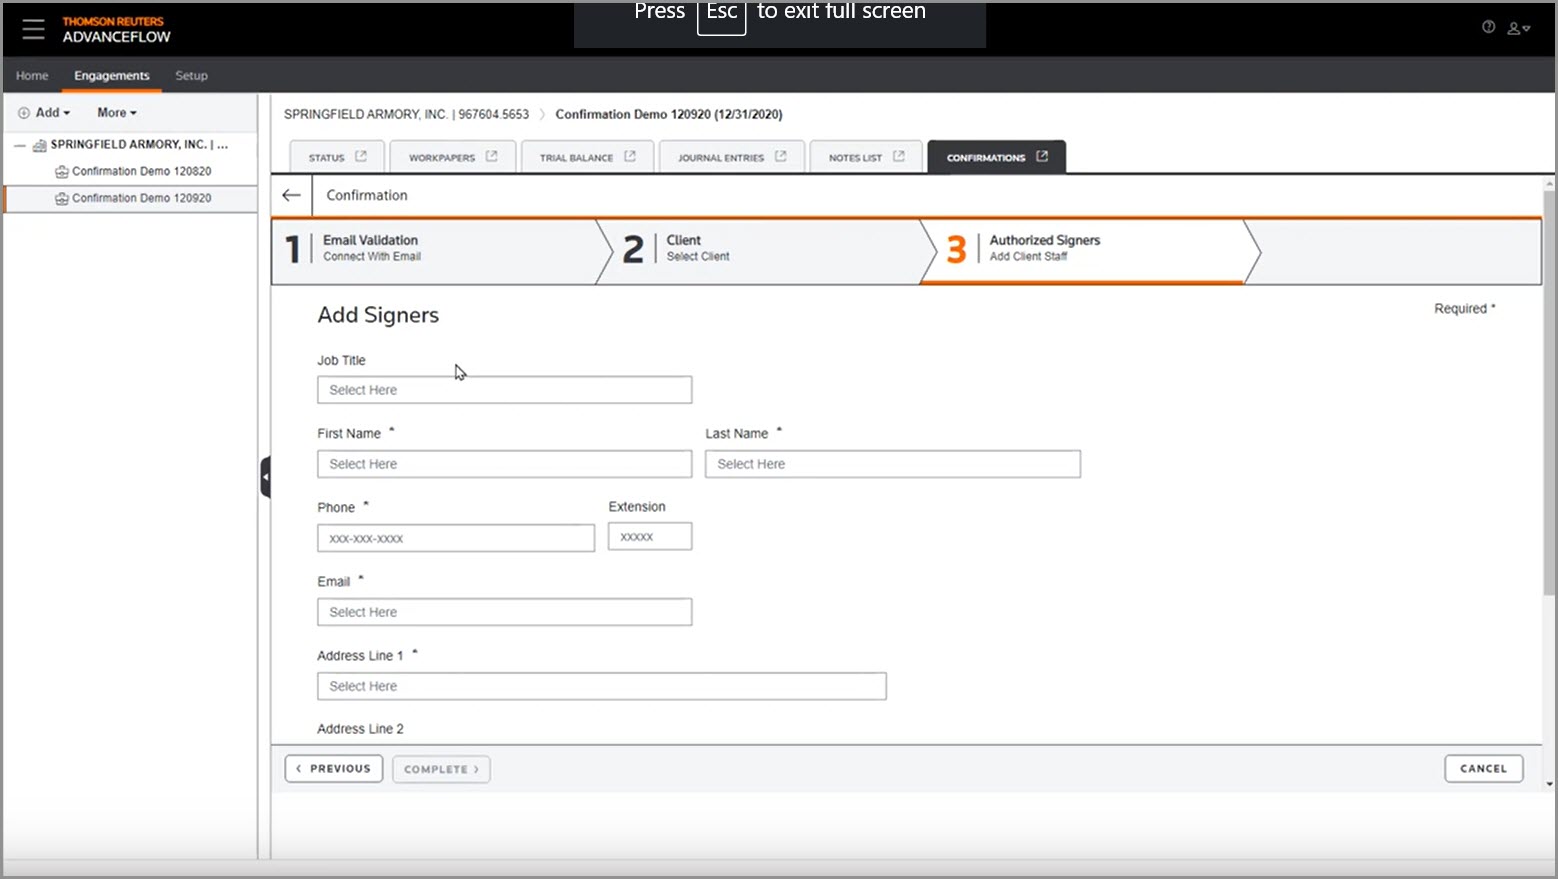
Task: Click the Job Title input field
Action: click(504, 389)
